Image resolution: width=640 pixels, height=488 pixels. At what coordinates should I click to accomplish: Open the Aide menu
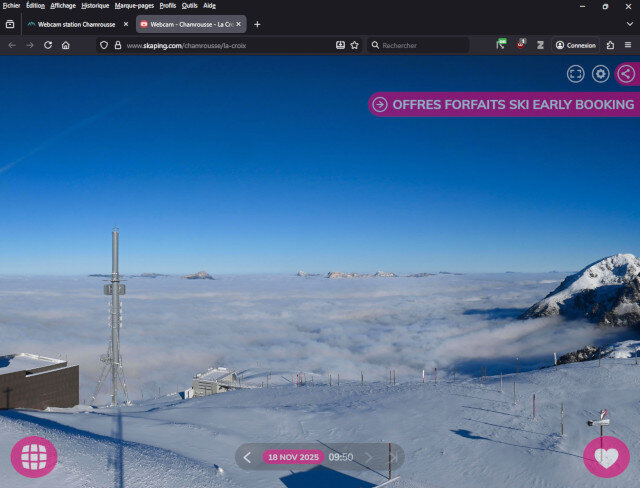pyautogui.click(x=209, y=6)
